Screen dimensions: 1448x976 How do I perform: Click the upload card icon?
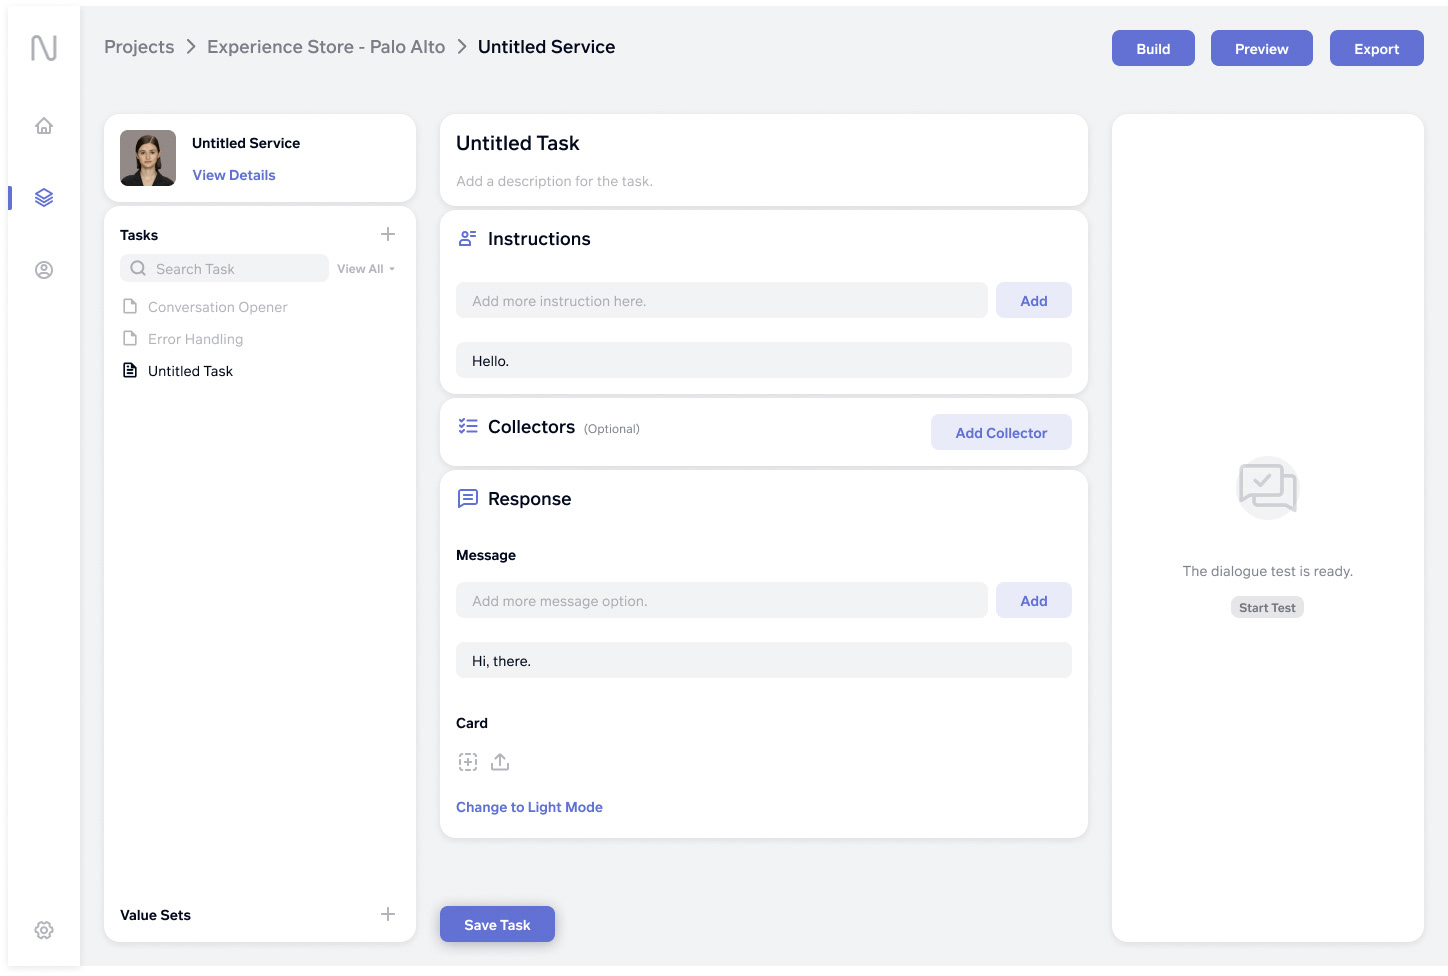click(500, 762)
